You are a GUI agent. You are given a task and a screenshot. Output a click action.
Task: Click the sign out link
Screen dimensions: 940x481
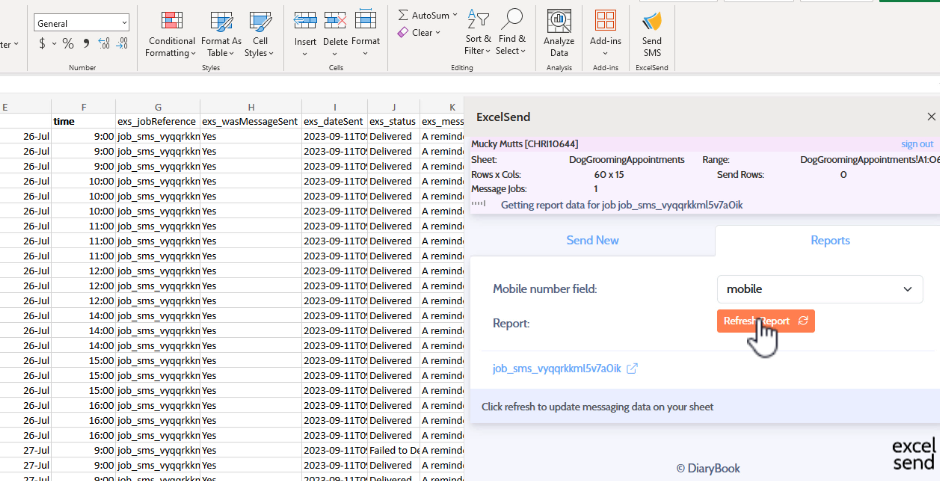click(x=917, y=144)
